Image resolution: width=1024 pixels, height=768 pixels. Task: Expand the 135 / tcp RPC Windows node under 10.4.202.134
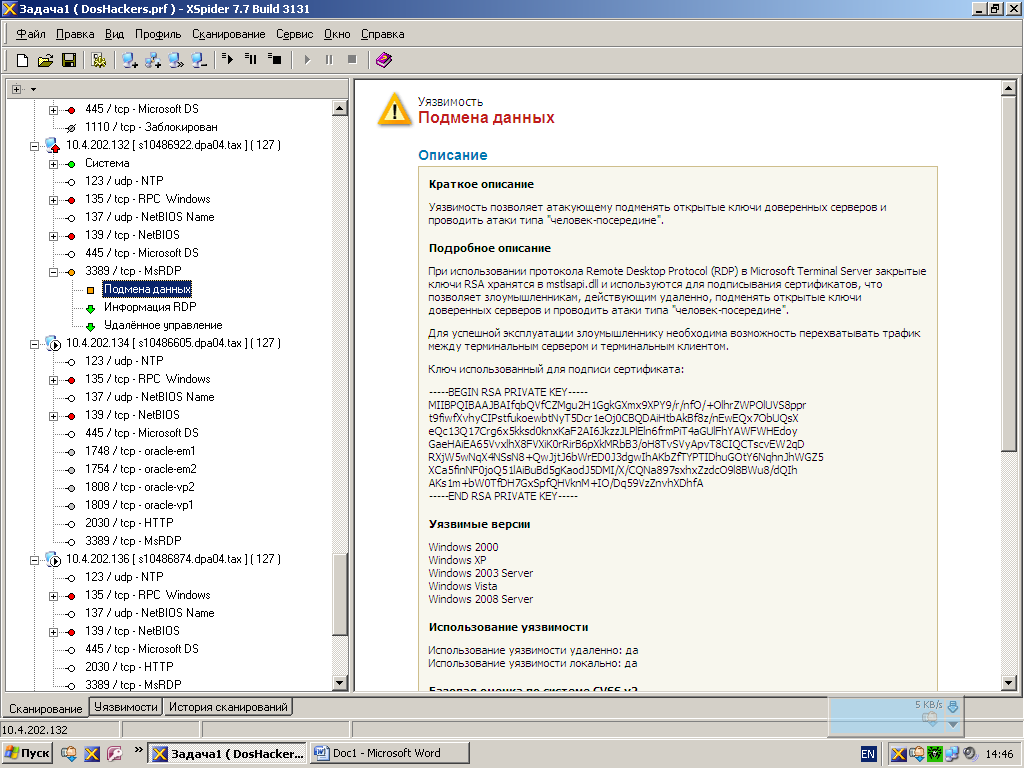[x=54, y=379]
